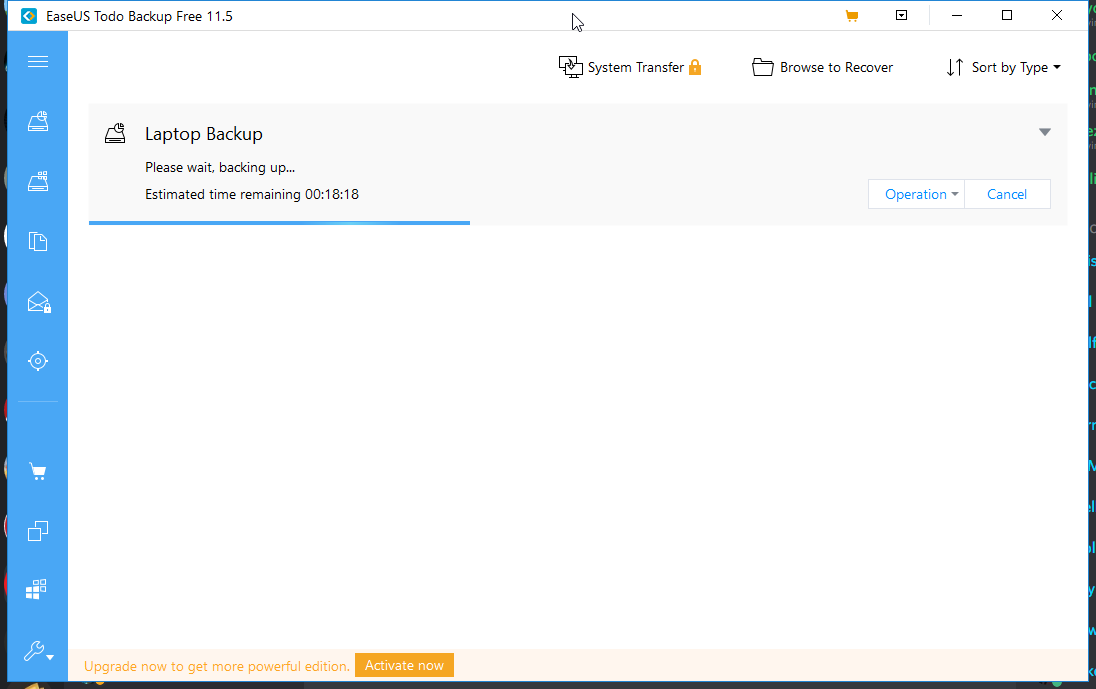Click 'Upgrade now to get more powerful edition.' text

coord(217,666)
